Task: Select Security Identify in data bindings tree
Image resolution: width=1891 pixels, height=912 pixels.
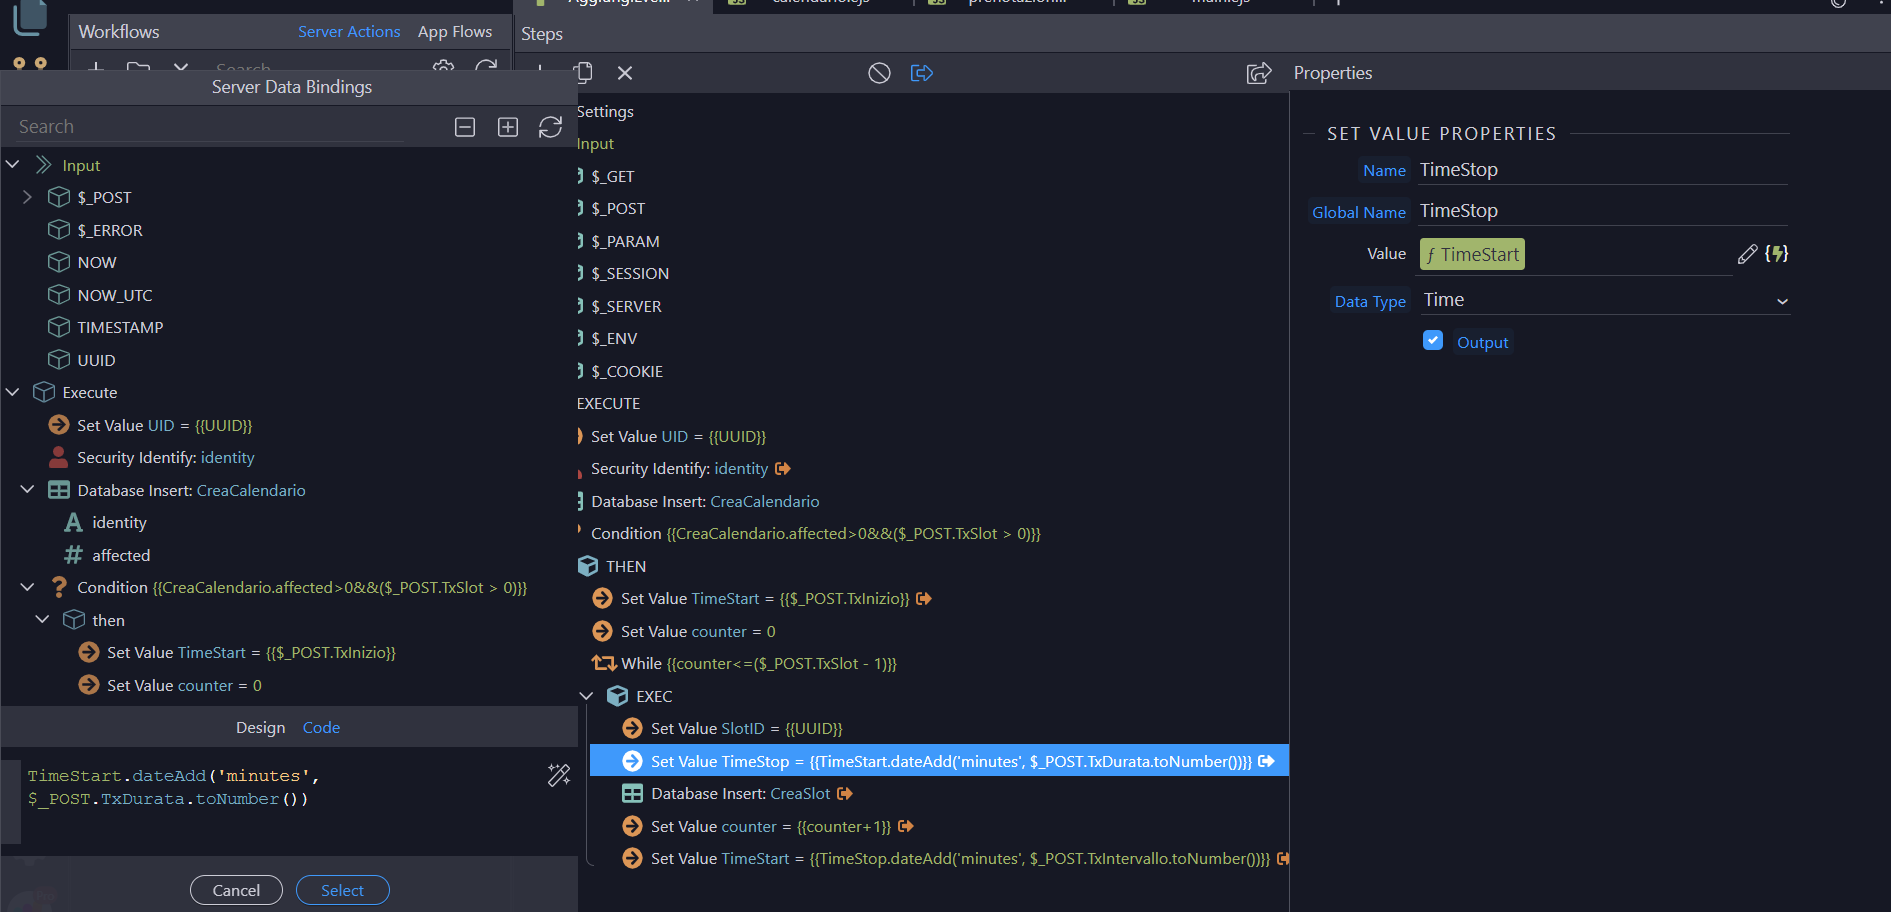Action: 165,458
